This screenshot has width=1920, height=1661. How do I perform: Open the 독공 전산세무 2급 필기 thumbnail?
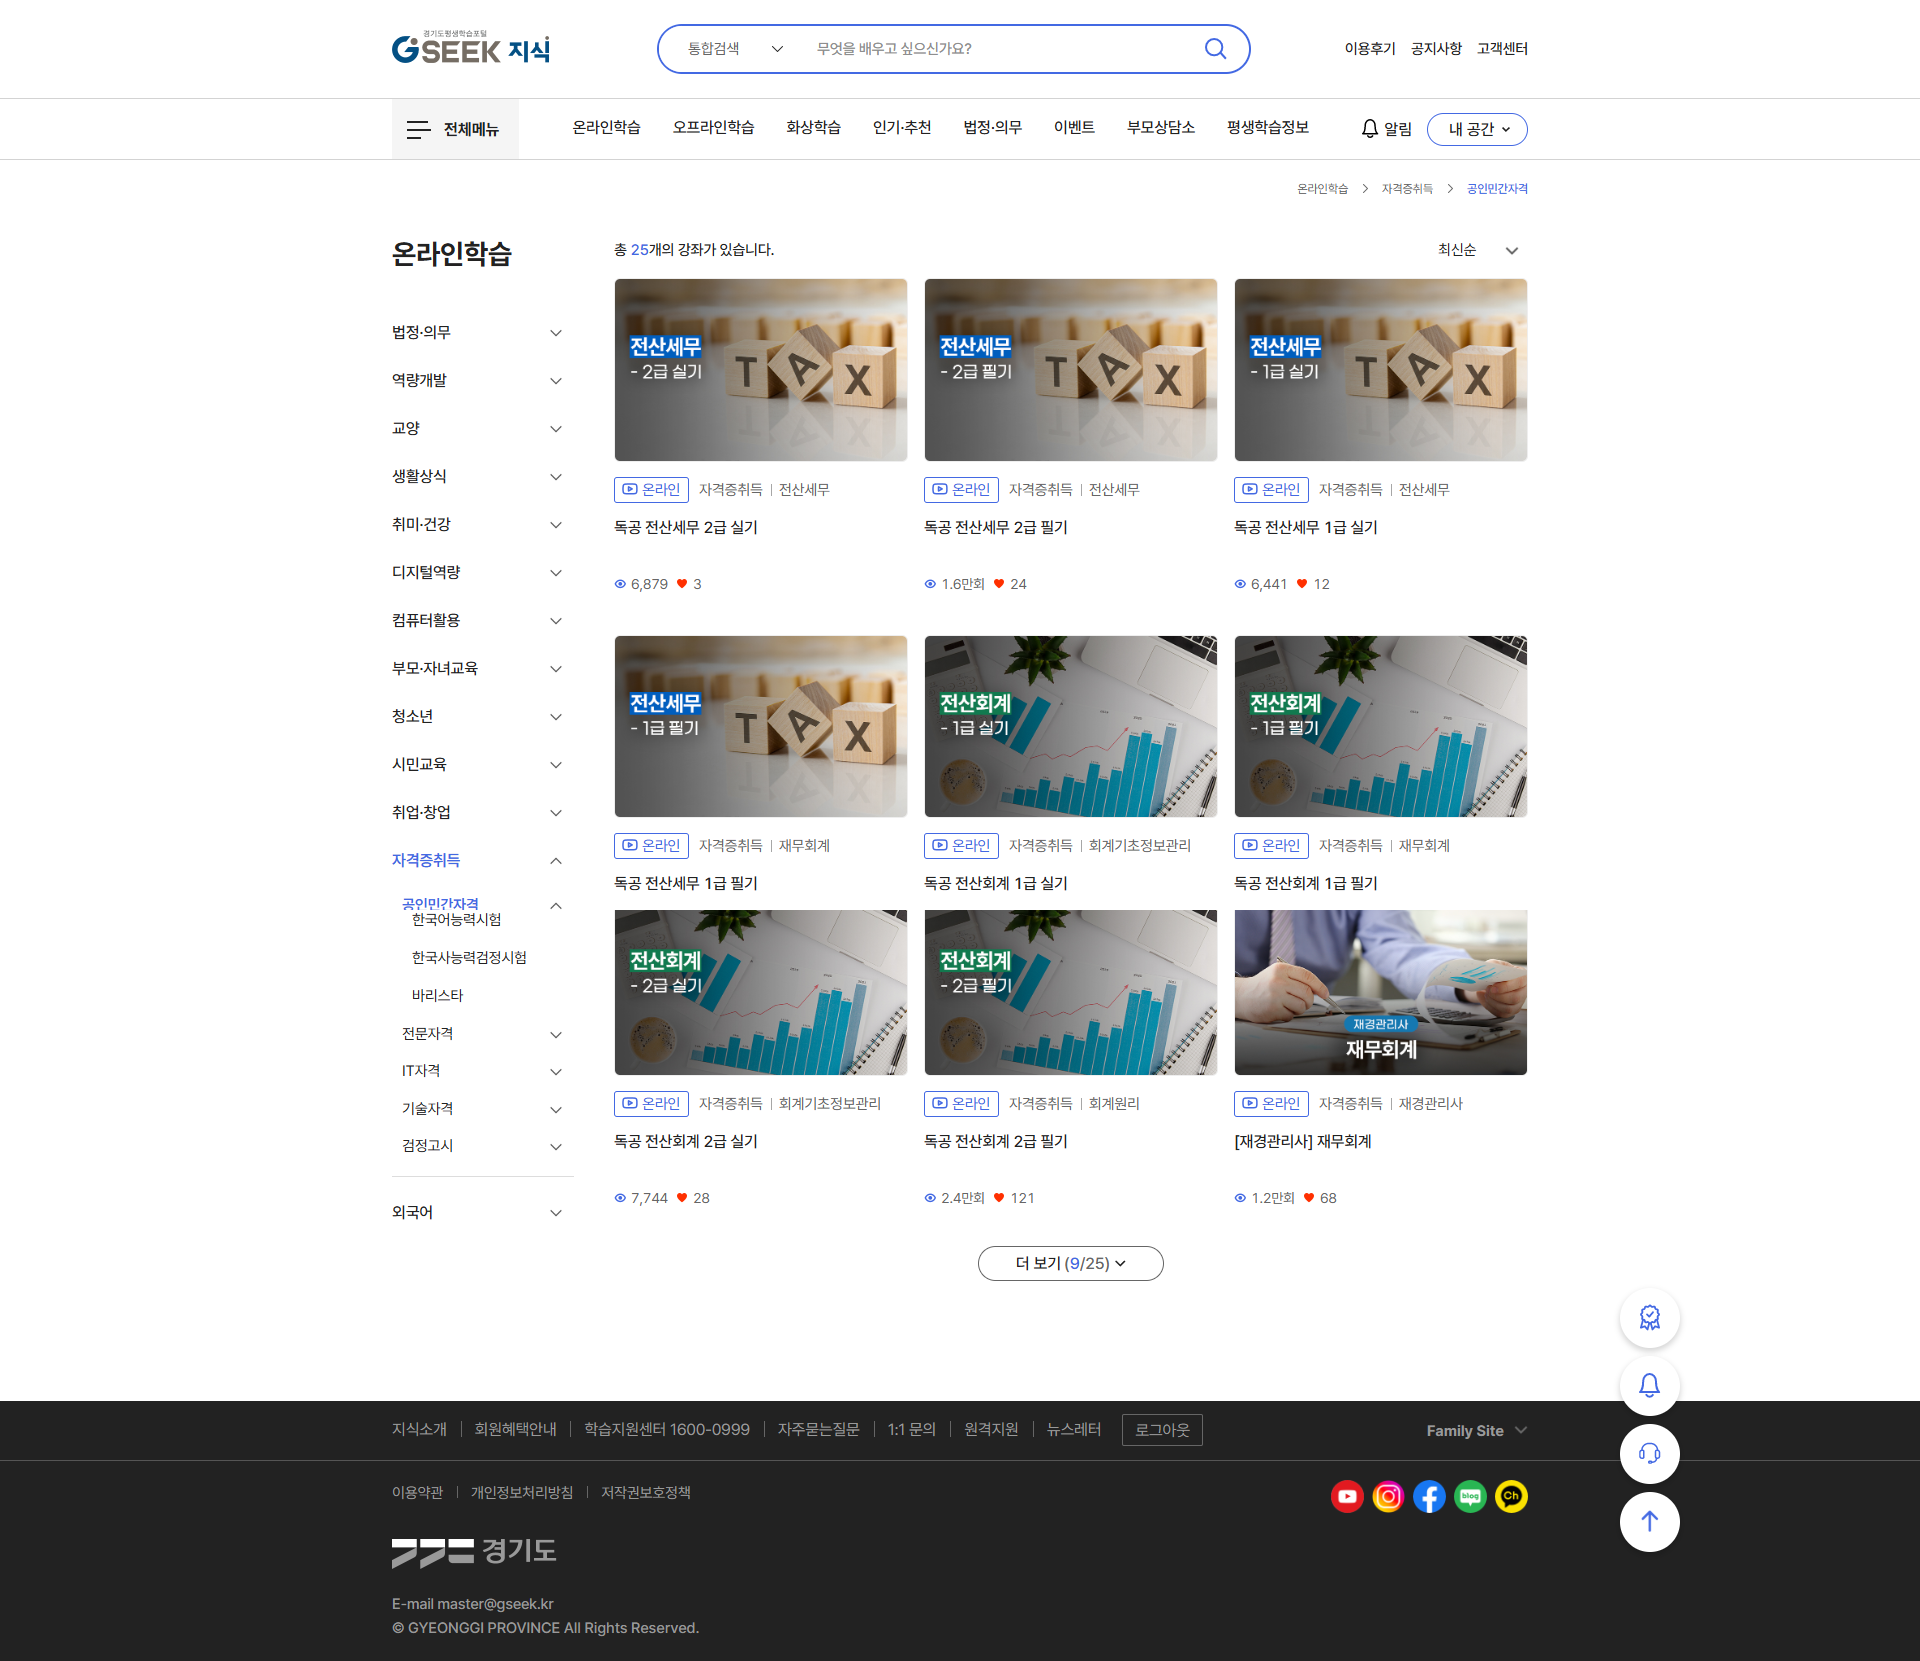coord(1070,370)
